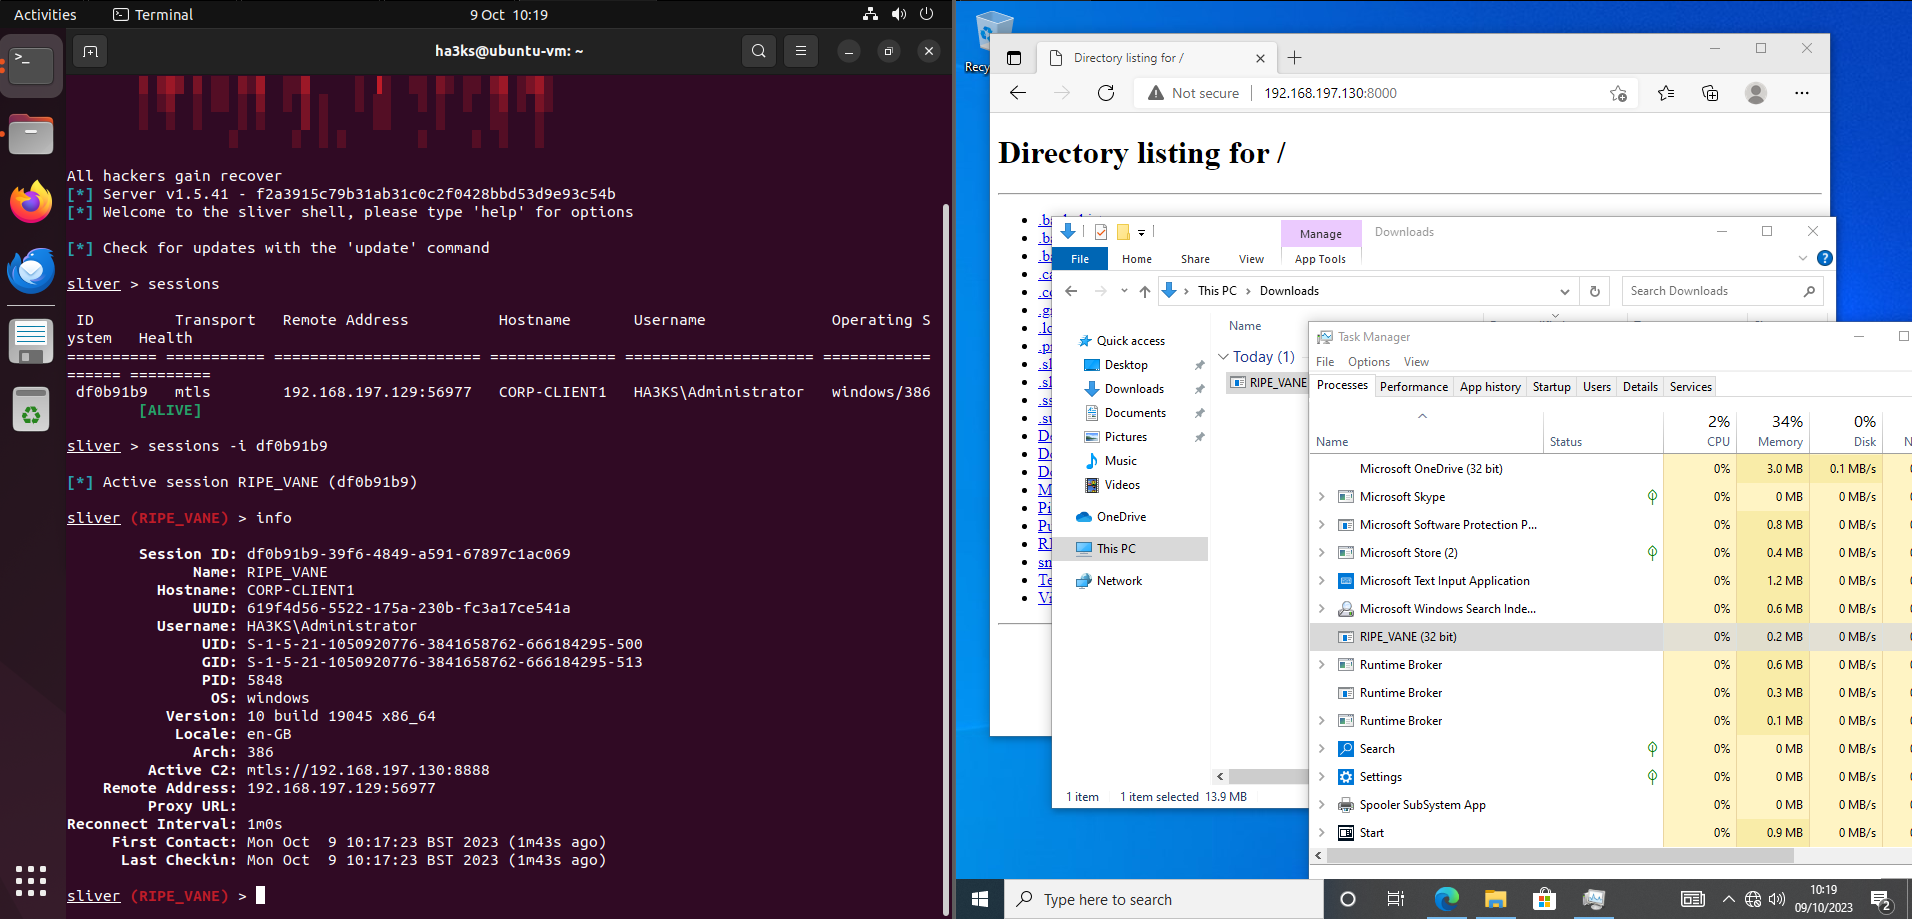Show hidden tray icons chevron

[x=1728, y=899]
